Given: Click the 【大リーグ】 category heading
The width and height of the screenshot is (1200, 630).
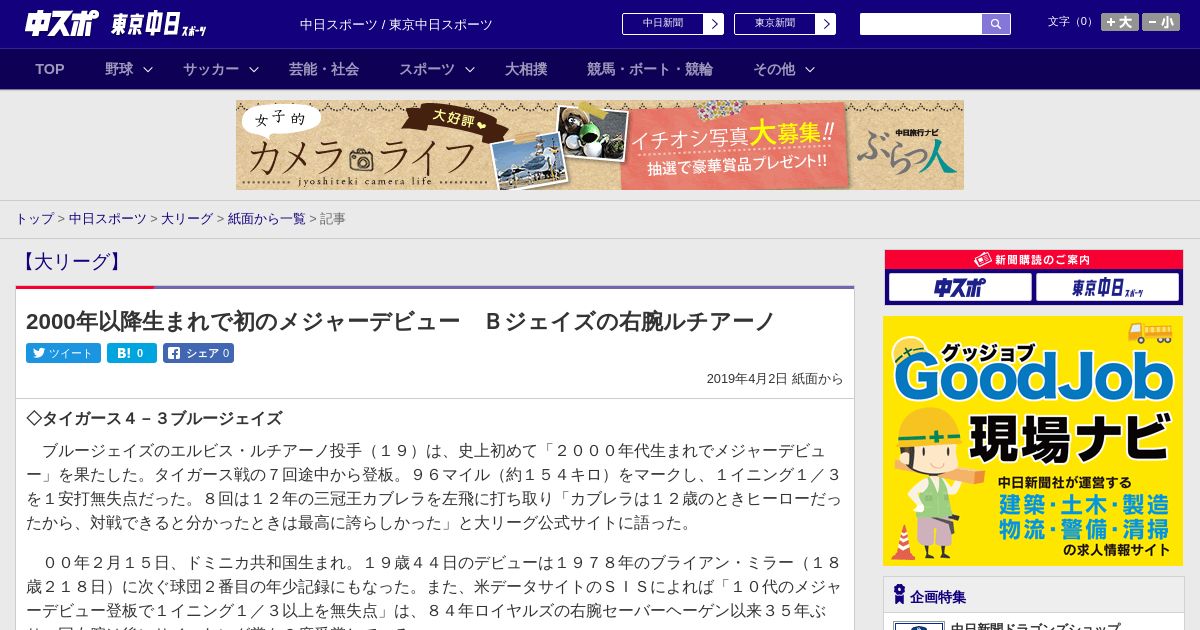Looking at the screenshot, I should click(71, 262).
